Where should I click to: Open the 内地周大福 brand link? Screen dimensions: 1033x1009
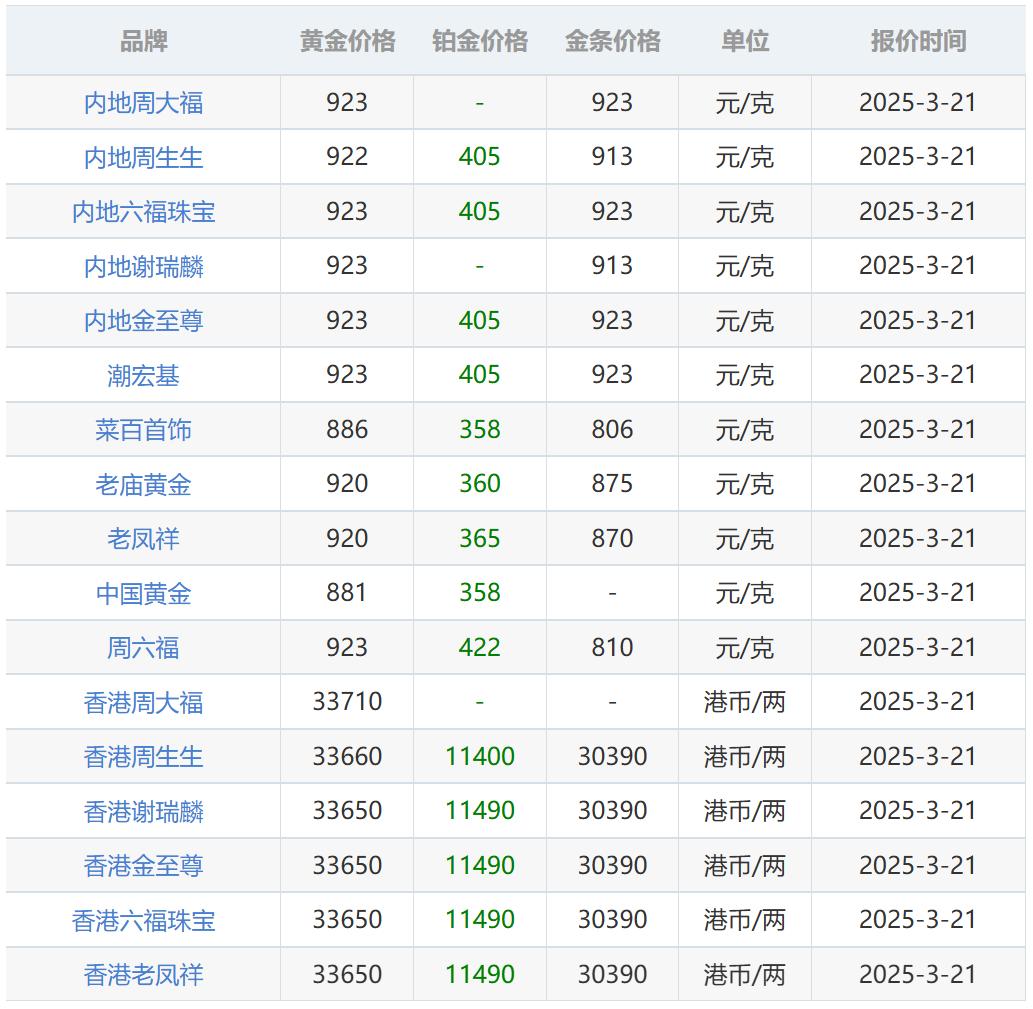[x=143, y=103]
